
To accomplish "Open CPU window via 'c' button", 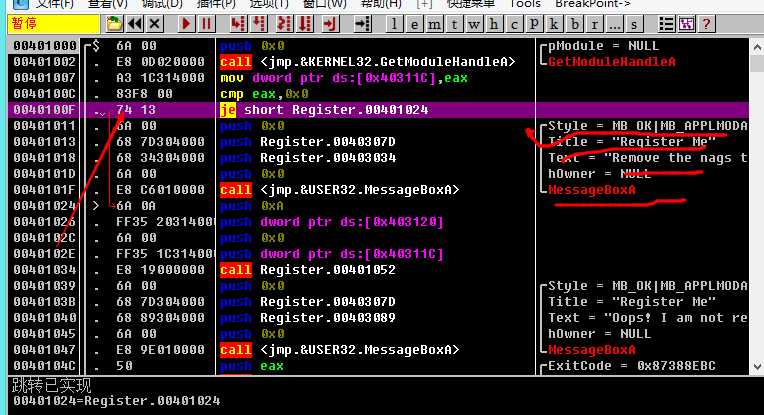I will (514, 23).
